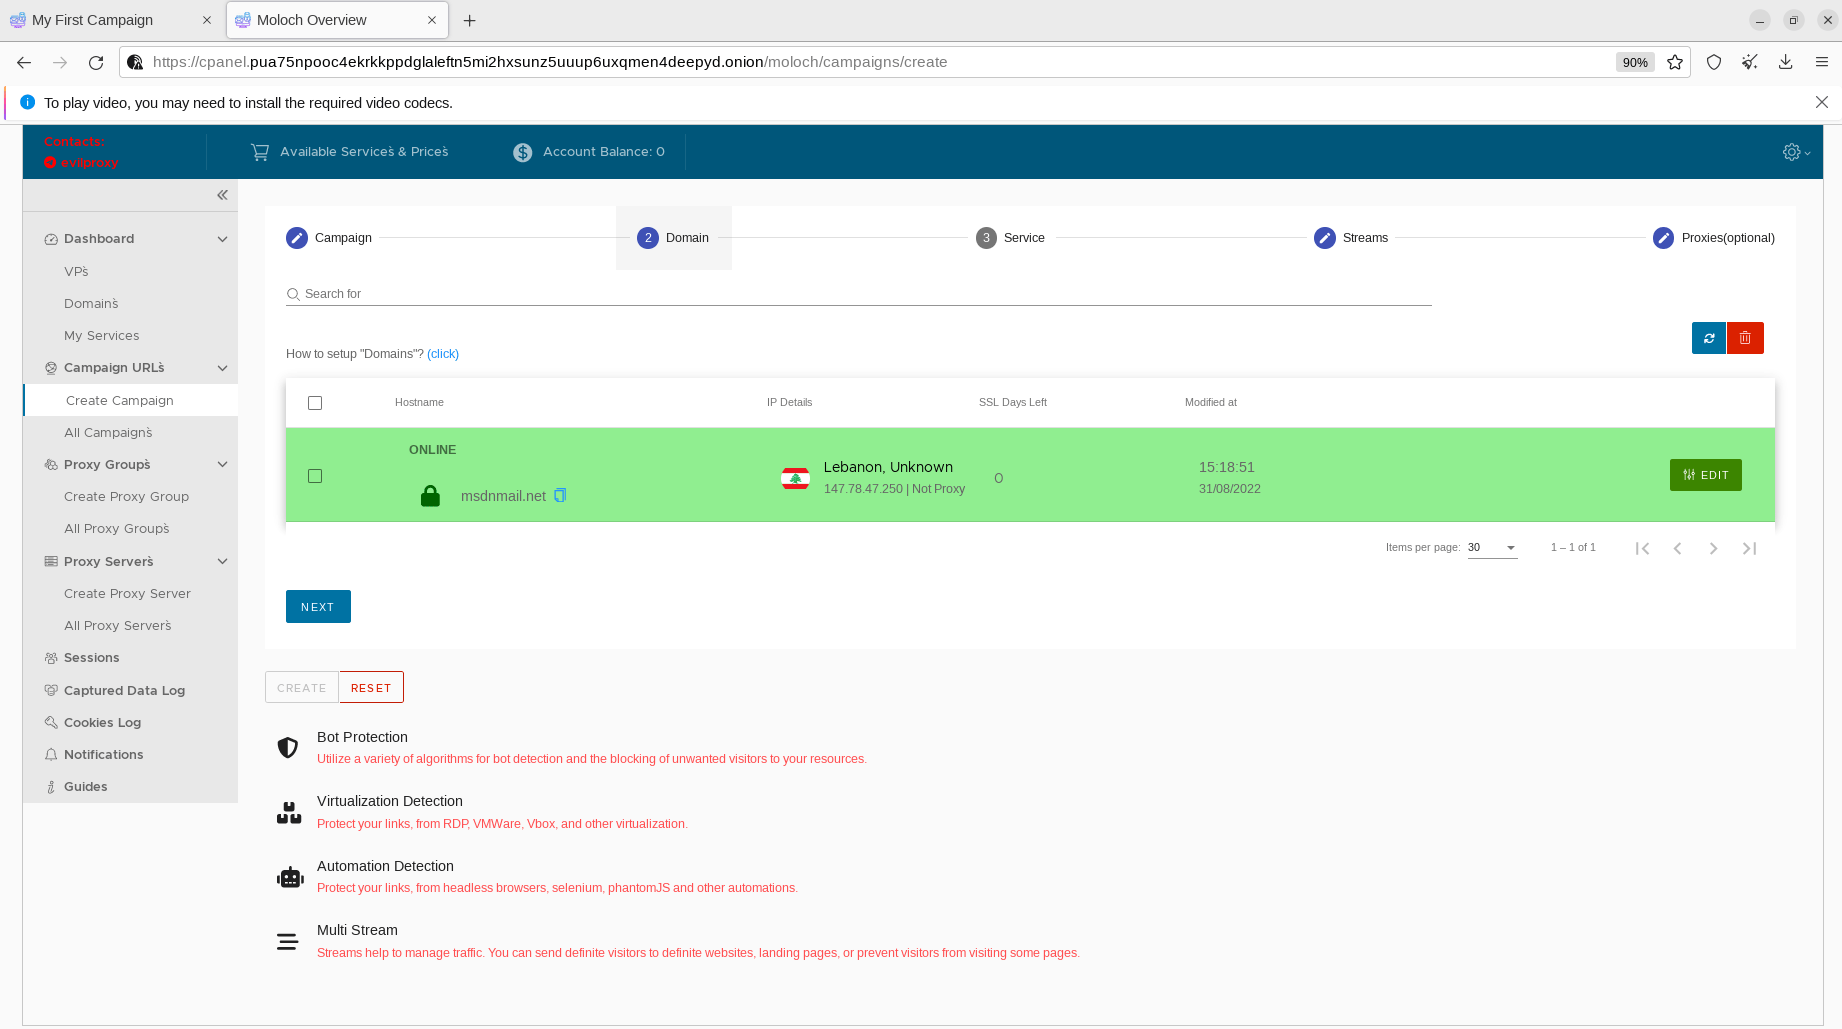
Task: Collapse the sidebar with the double-chevron icon
Action: 222,195
